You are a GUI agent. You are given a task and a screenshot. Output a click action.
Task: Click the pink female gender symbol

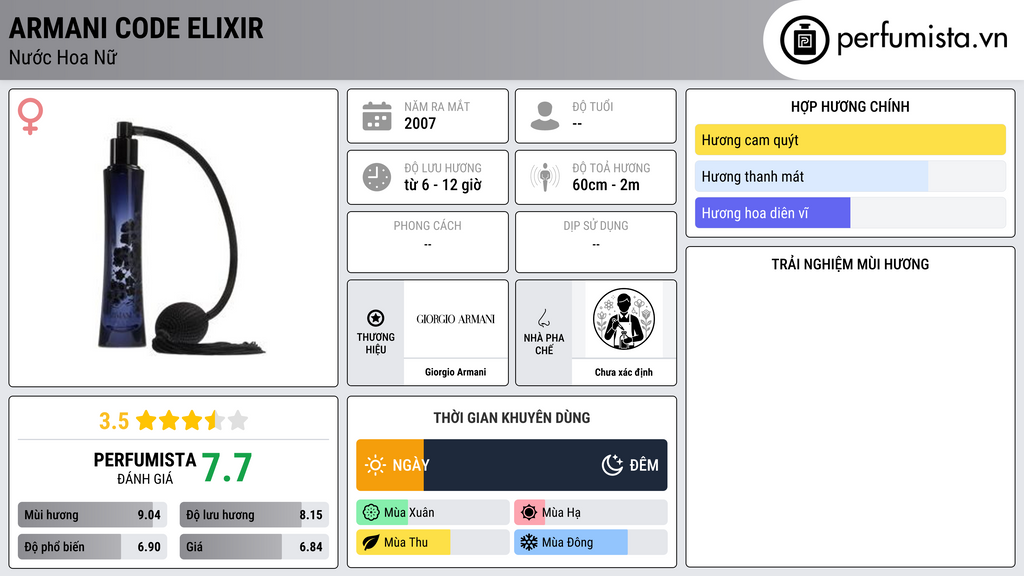(30, 116)
